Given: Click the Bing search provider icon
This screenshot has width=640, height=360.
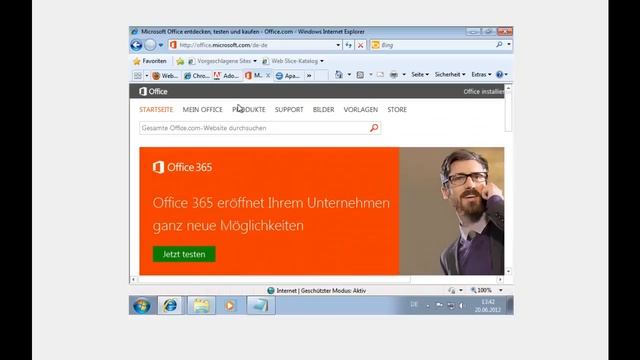Looking at the screenshot, I should click(376, 45).
